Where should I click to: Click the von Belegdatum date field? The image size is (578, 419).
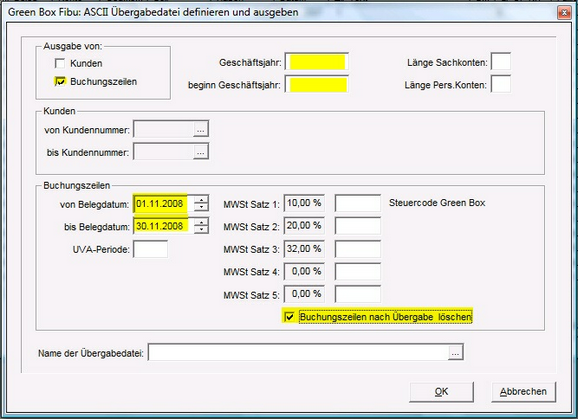[163, 204]
